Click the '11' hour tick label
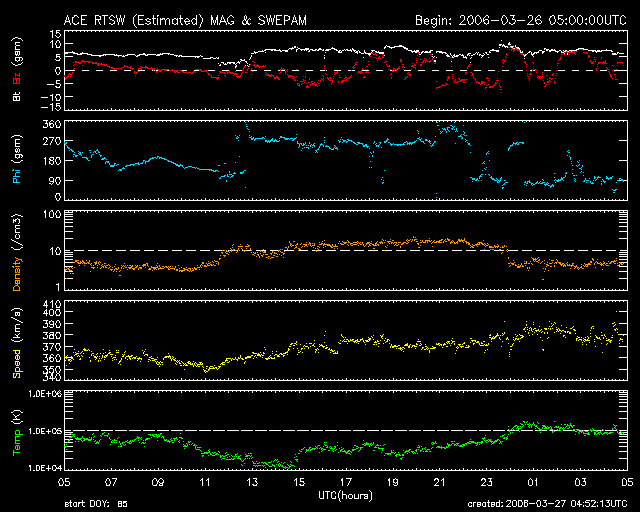 (x=205, y=482)
